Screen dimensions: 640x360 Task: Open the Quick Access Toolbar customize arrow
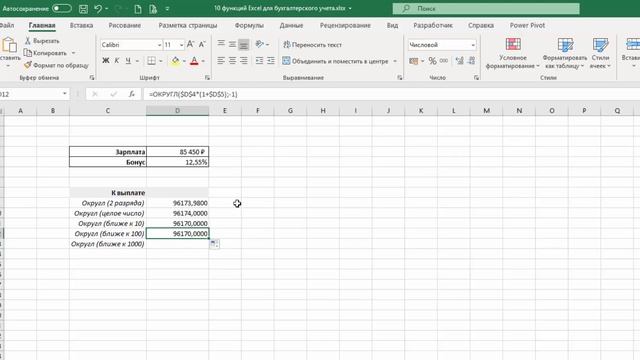(x=167, y=9)
